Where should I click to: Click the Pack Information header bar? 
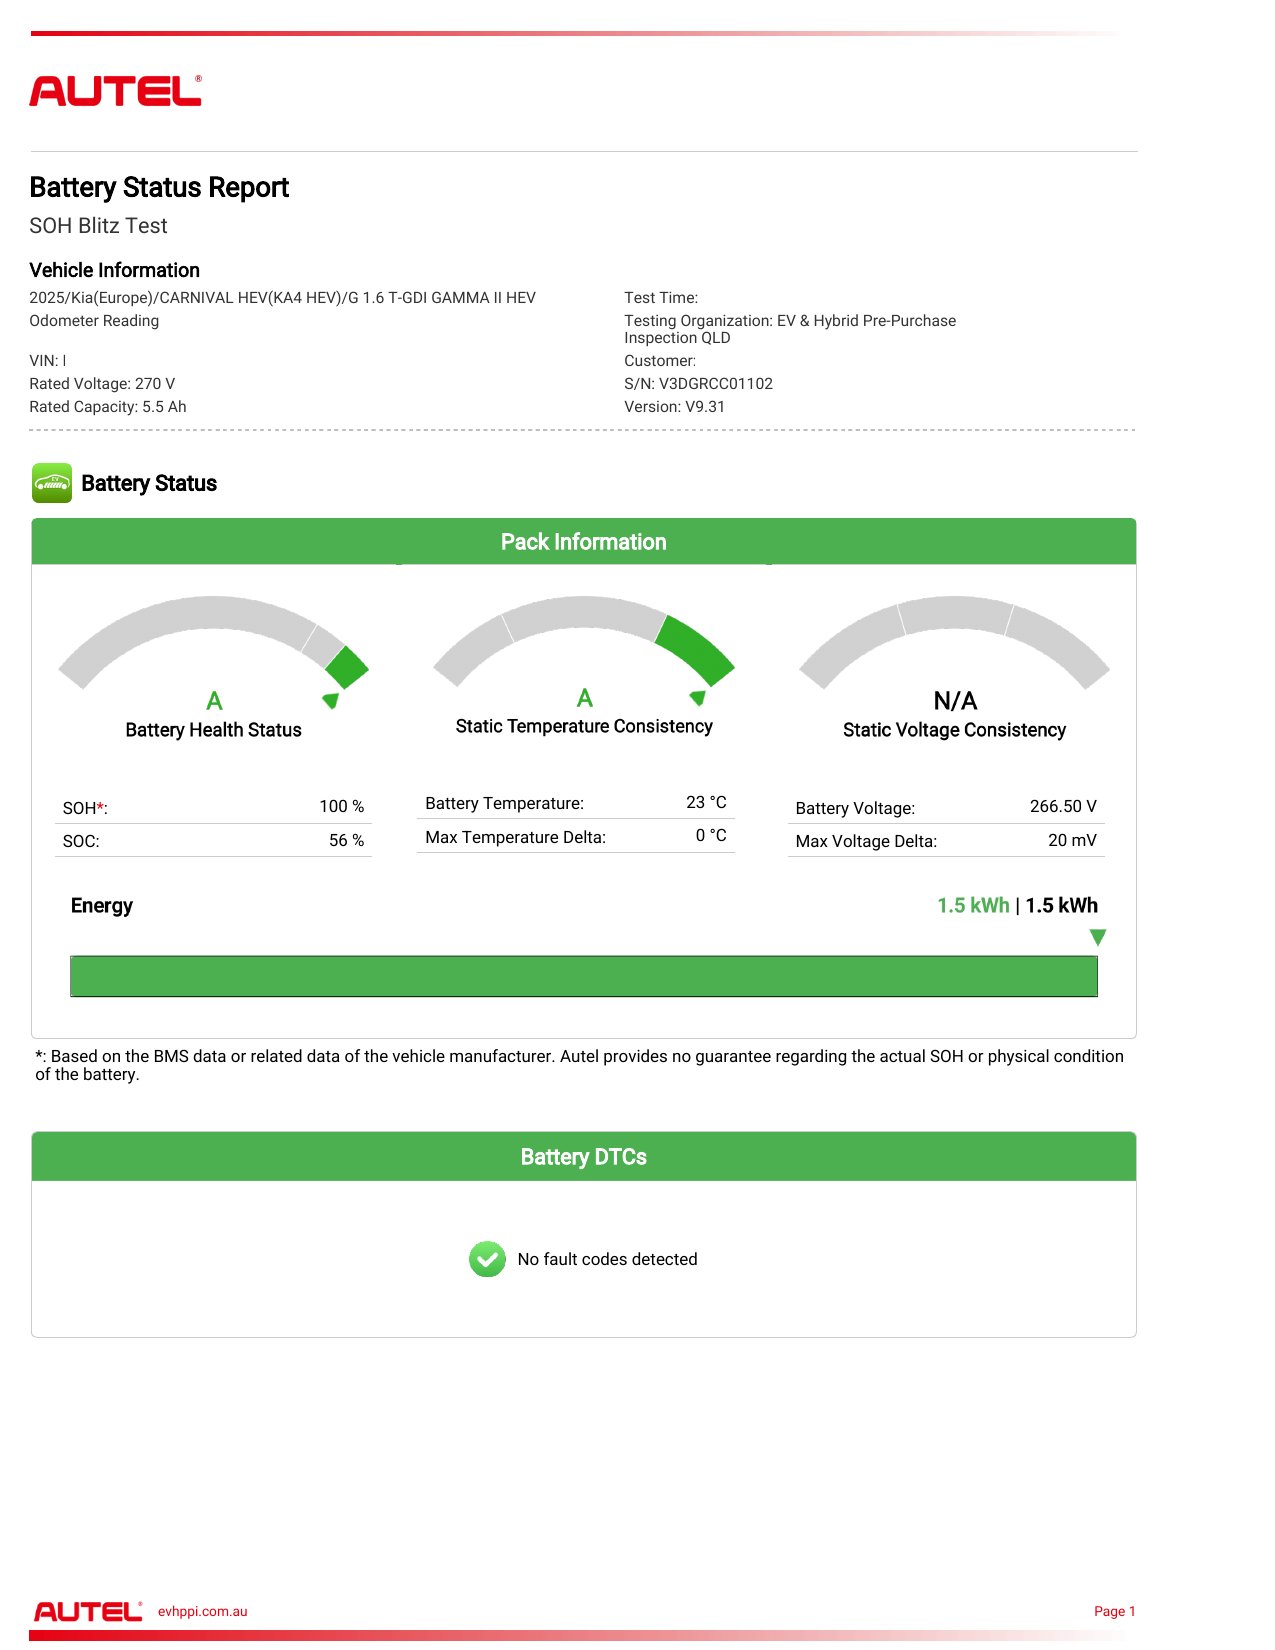click(584, 542)
